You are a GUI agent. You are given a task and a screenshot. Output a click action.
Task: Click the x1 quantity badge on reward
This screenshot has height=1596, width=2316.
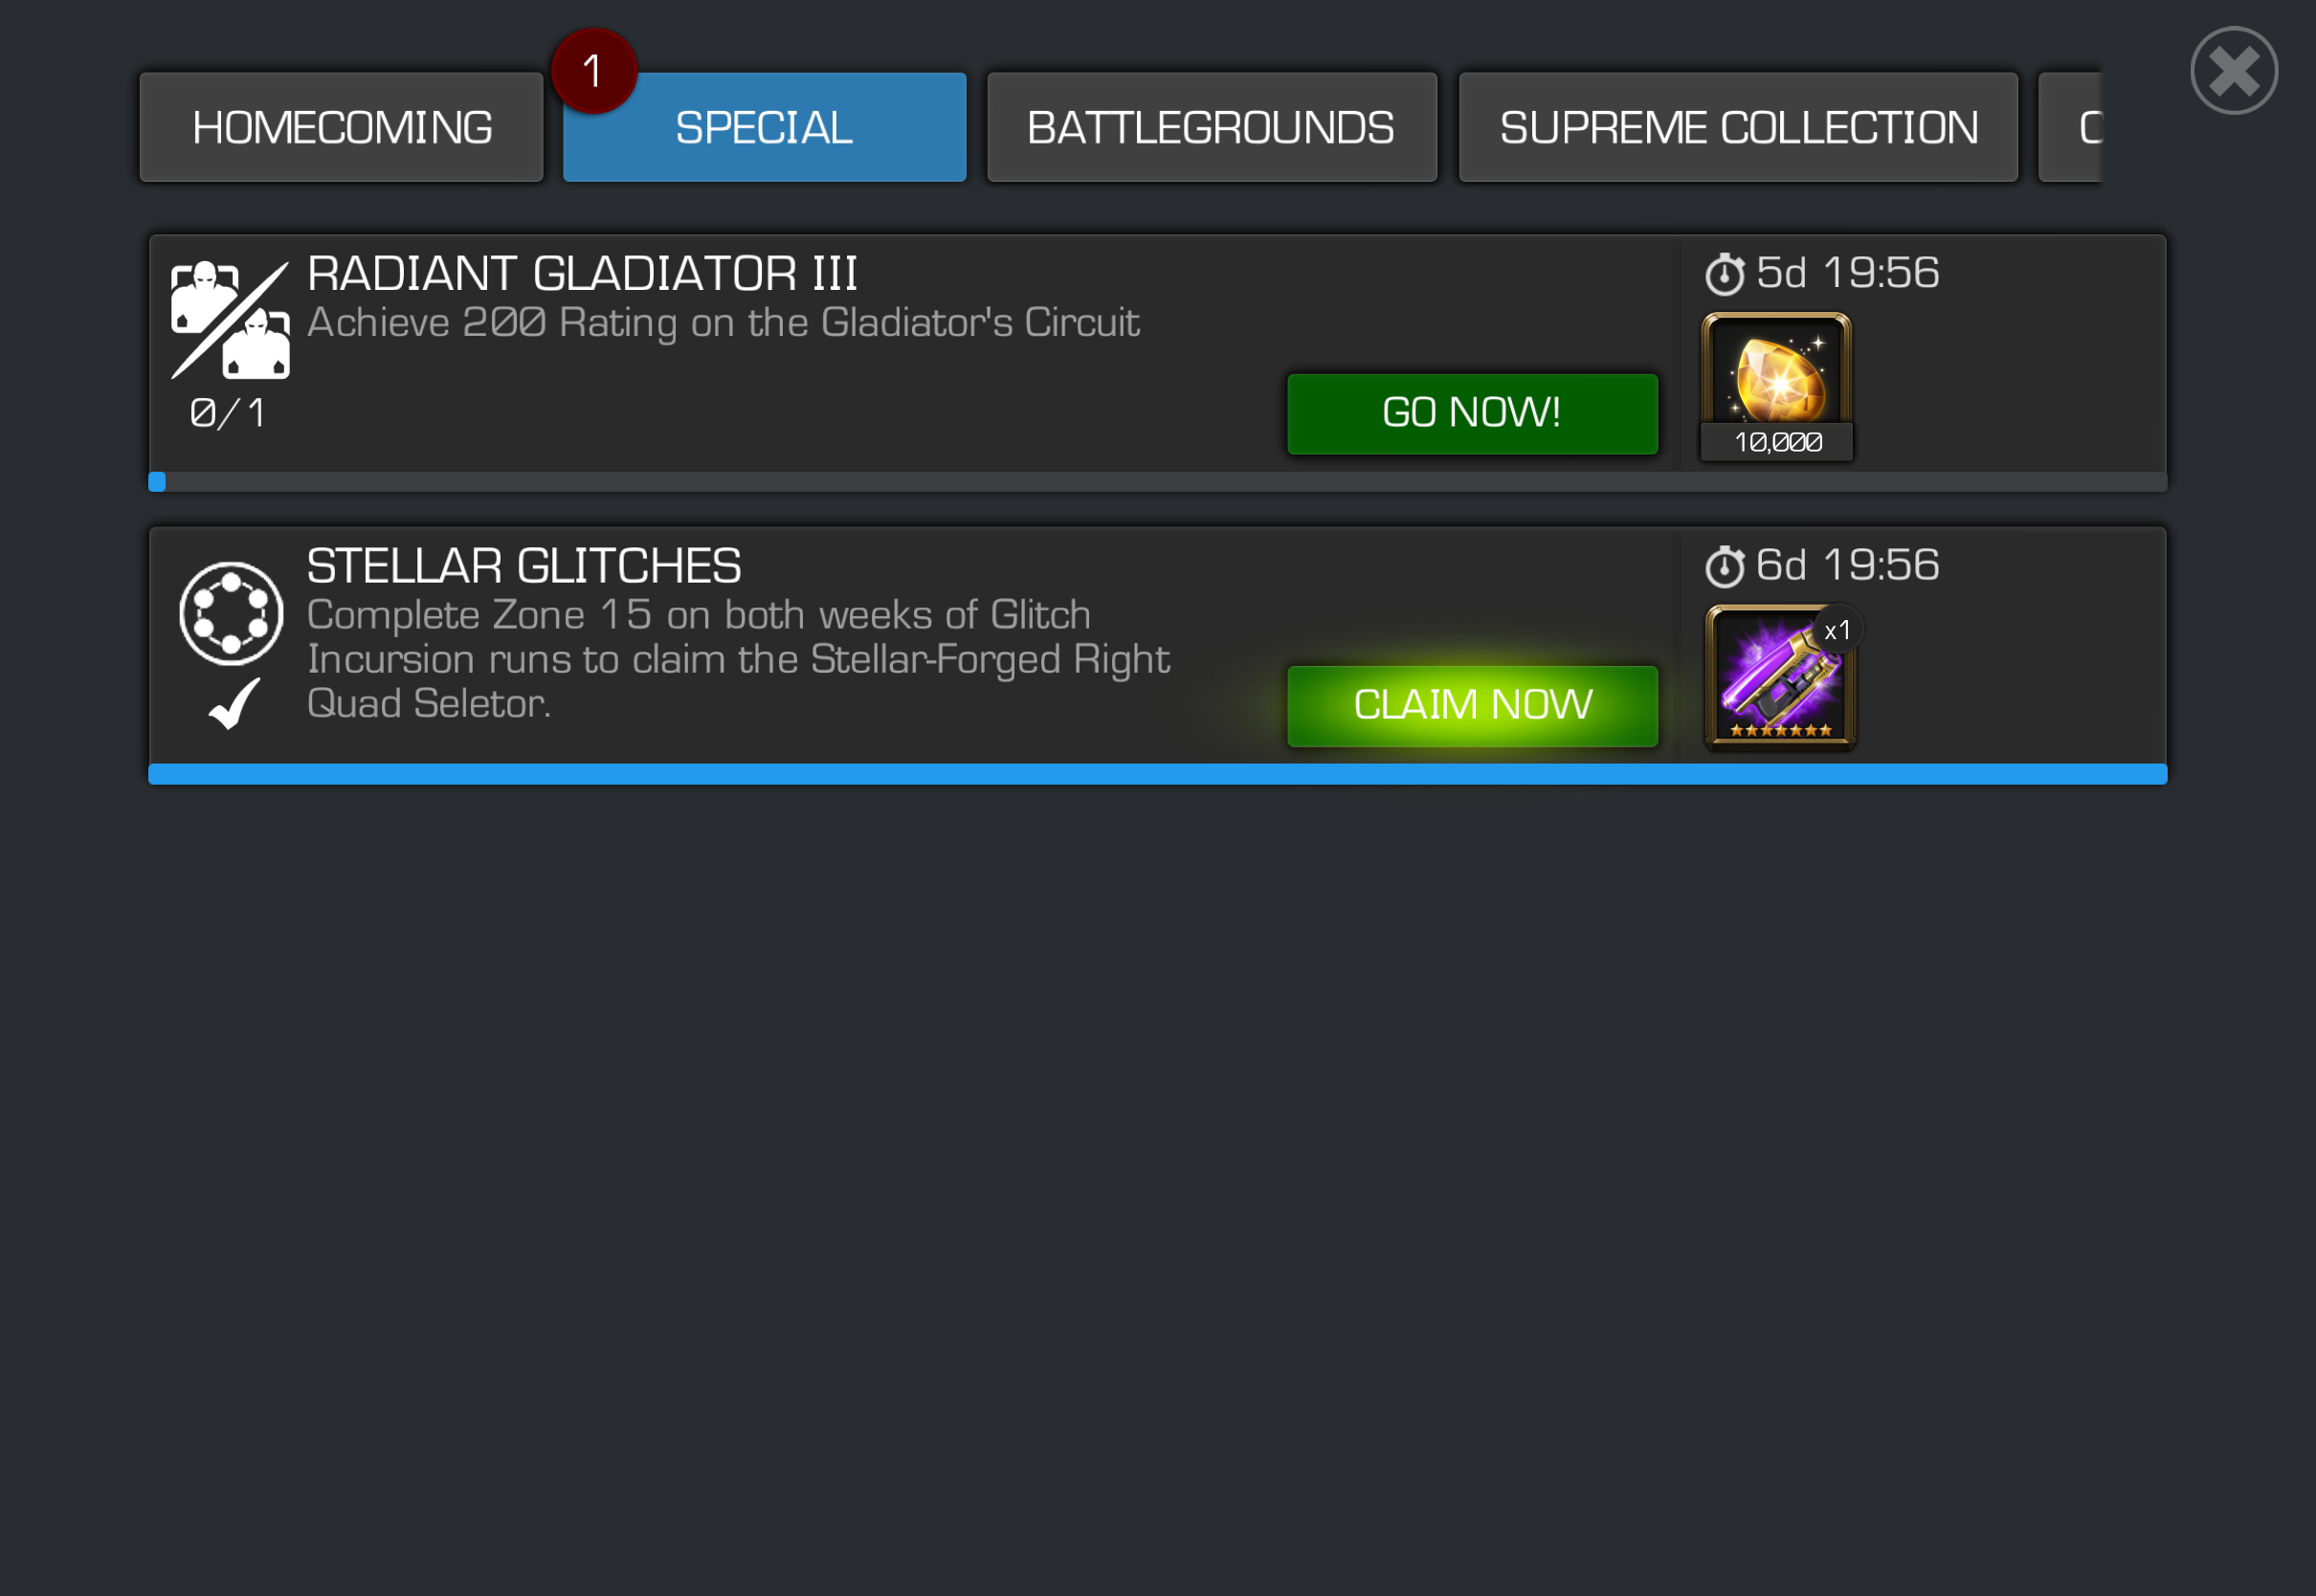(x=1837, y=631)
